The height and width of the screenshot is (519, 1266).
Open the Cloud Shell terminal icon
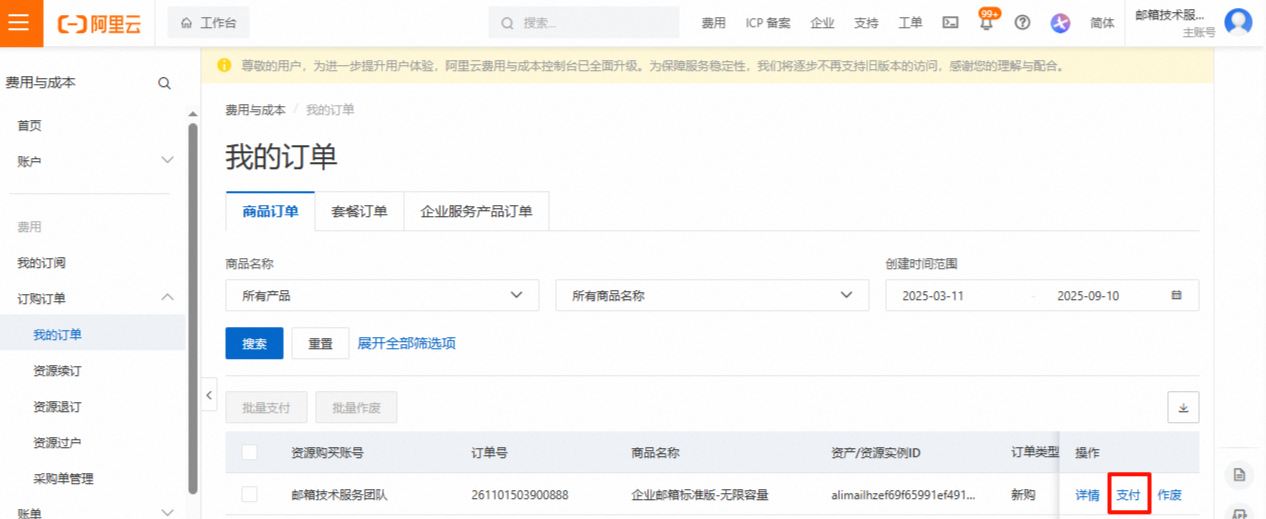[951, 23]
